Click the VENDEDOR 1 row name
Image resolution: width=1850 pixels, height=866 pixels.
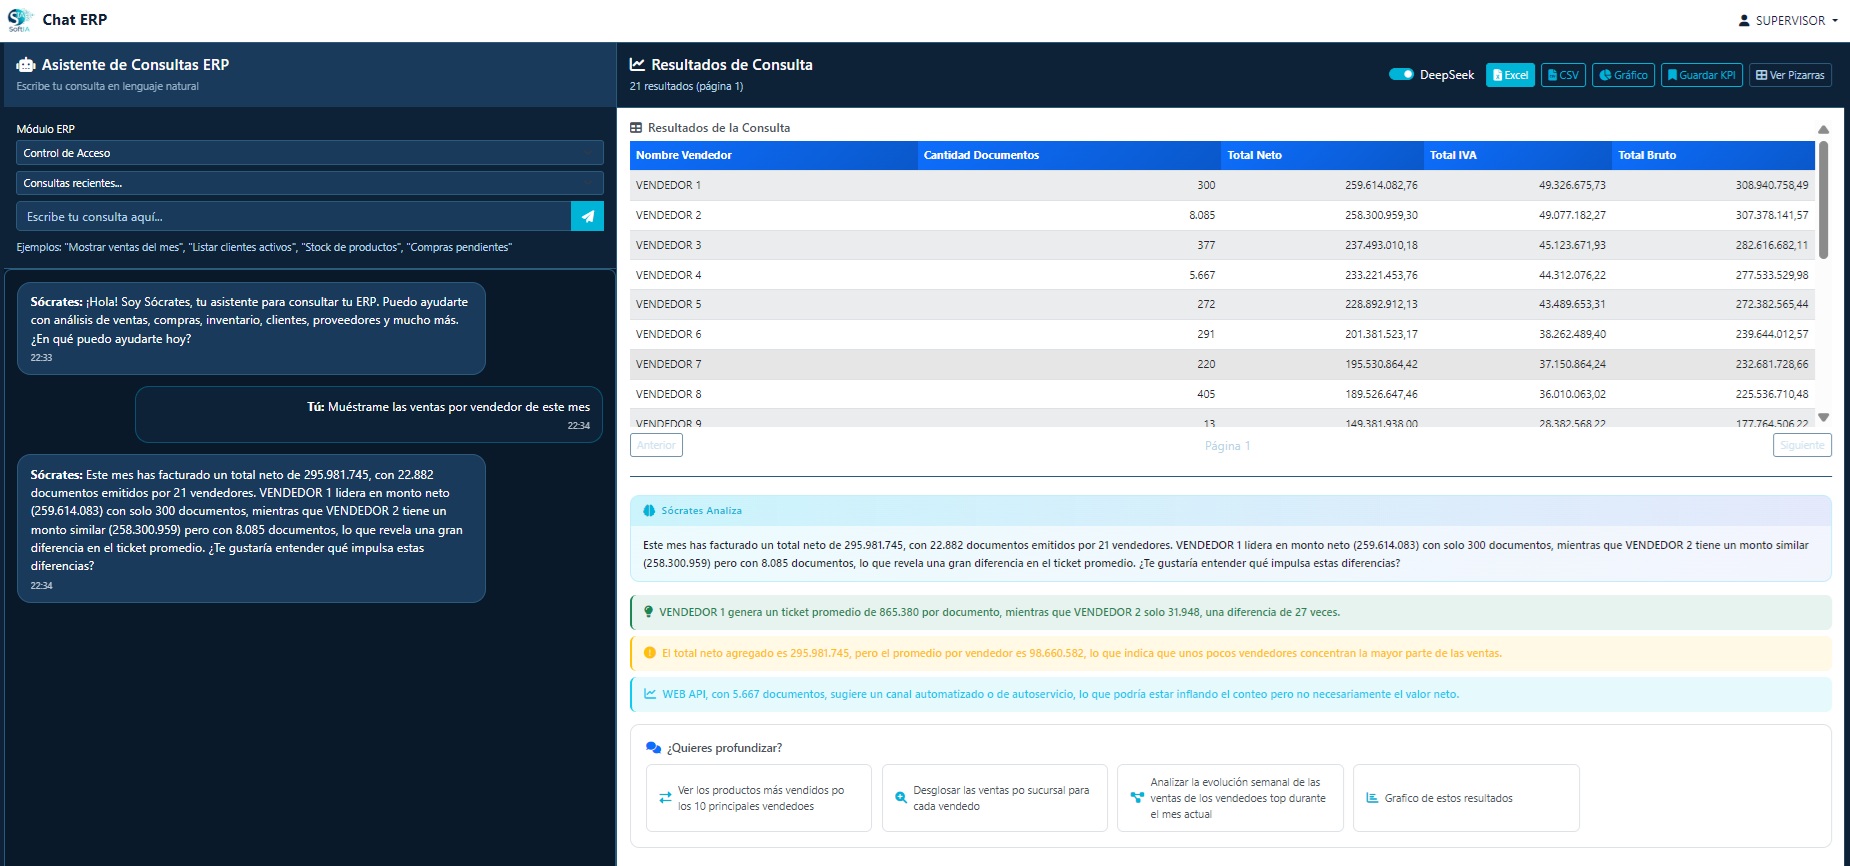coord(668,185)
